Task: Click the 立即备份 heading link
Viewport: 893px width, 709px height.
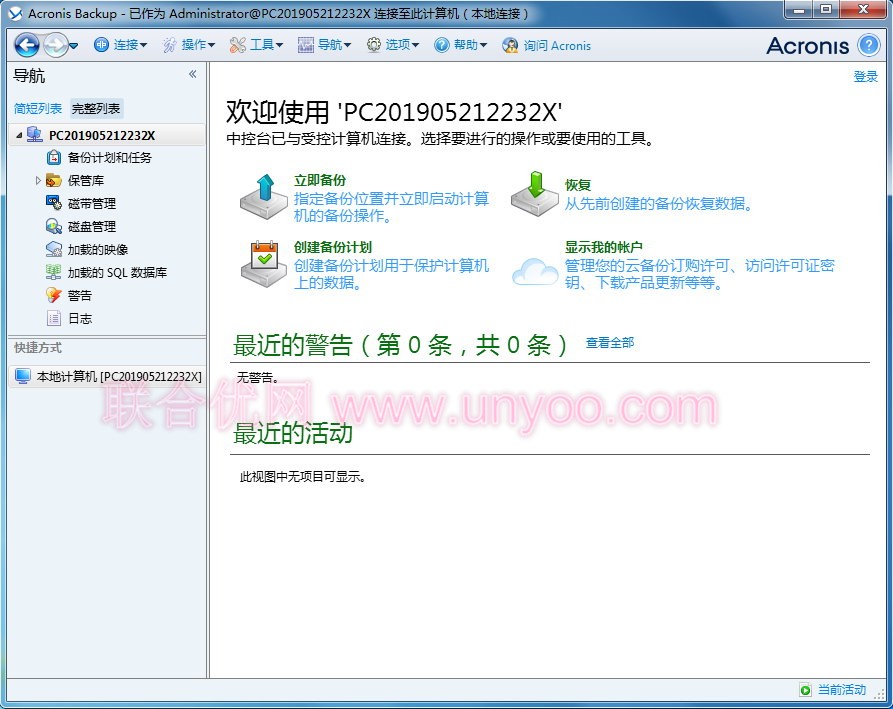Action: pos(319,181)
